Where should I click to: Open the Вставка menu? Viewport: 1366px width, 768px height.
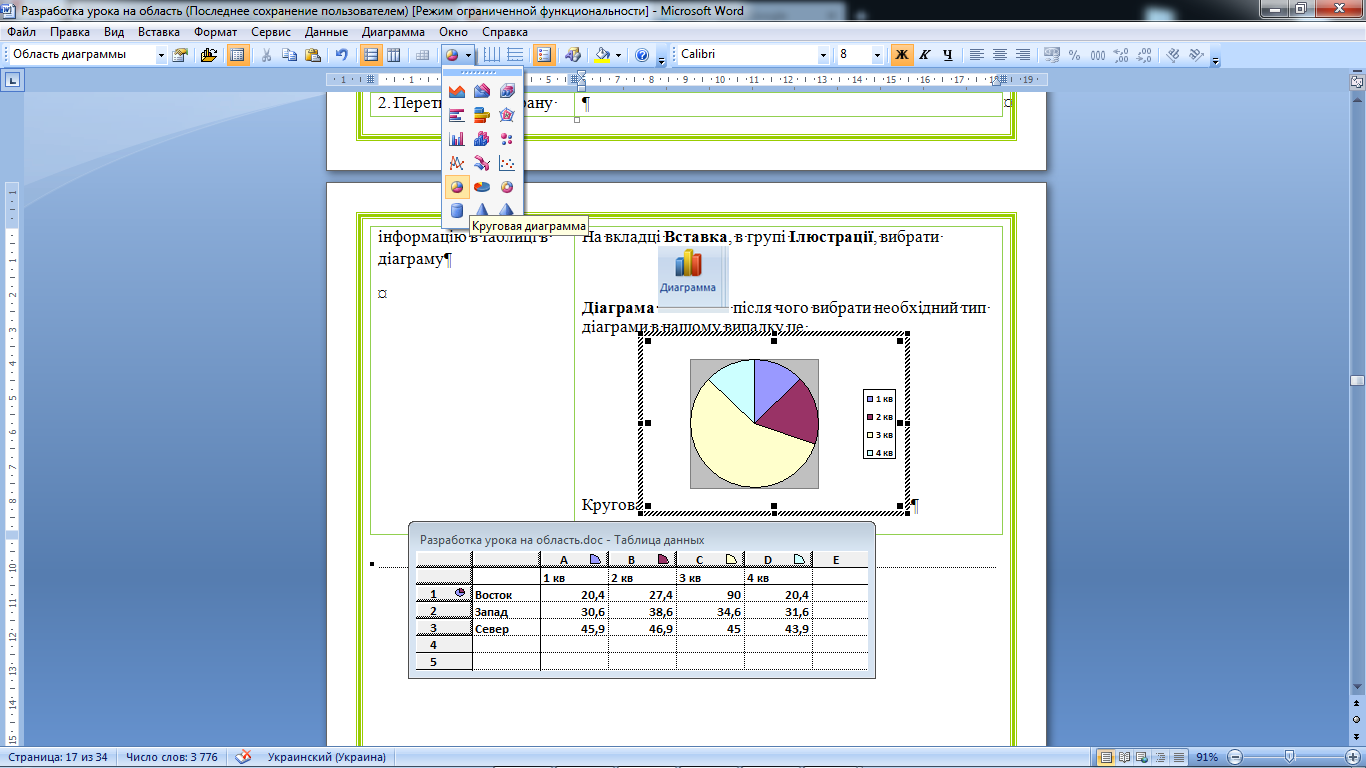click(159, 32)
